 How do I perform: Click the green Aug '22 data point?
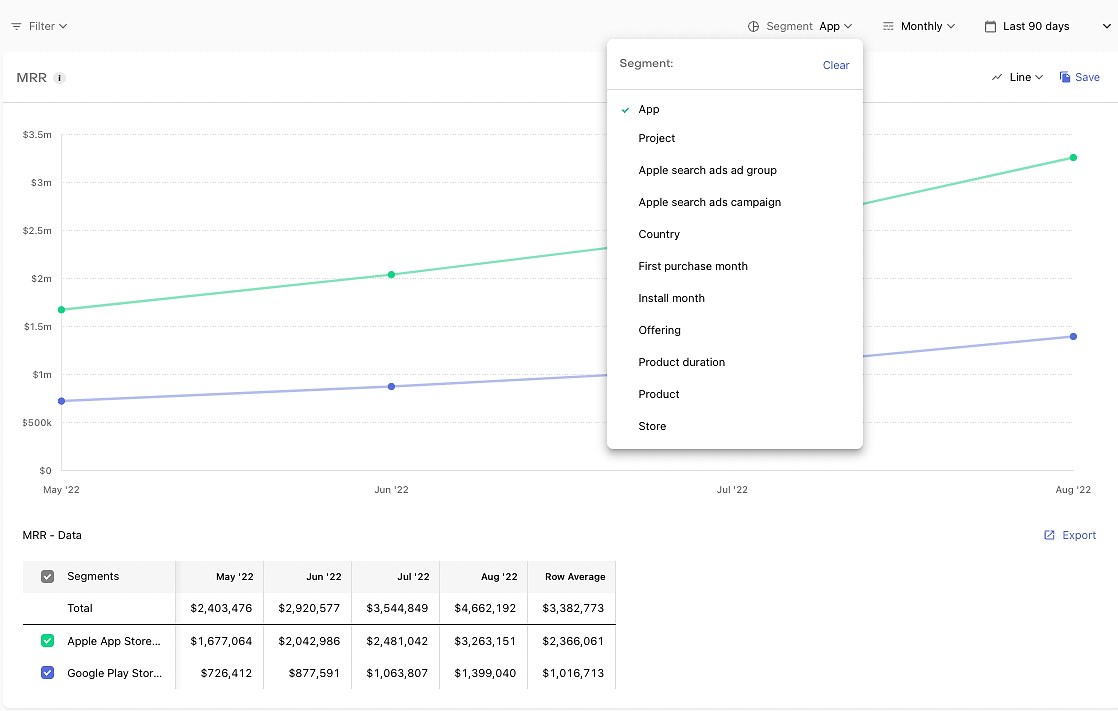(x=1073, y=158)
